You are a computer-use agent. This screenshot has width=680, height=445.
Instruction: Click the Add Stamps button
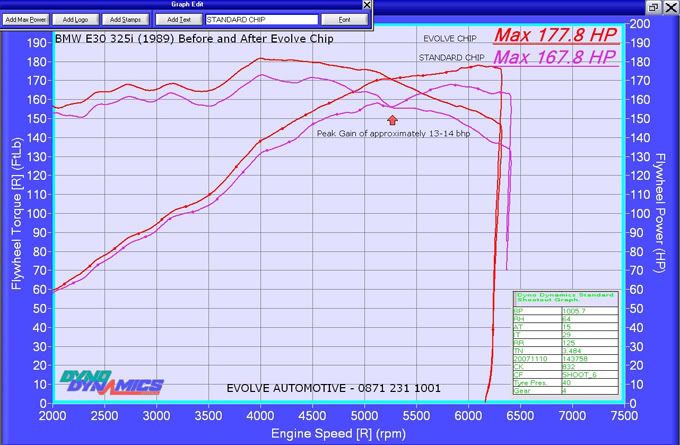125,20
